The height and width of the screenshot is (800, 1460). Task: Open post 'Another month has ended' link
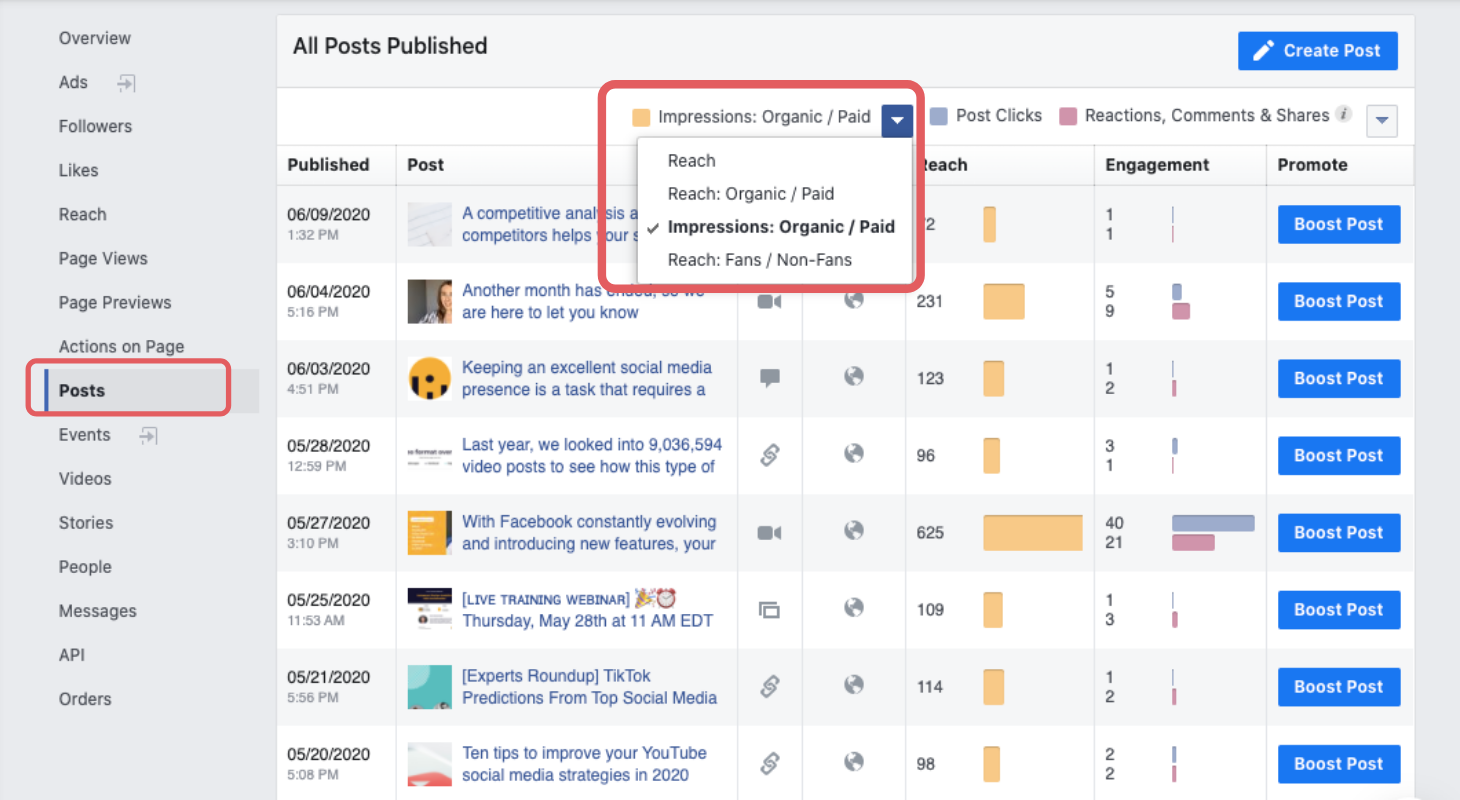pos(583,301)
